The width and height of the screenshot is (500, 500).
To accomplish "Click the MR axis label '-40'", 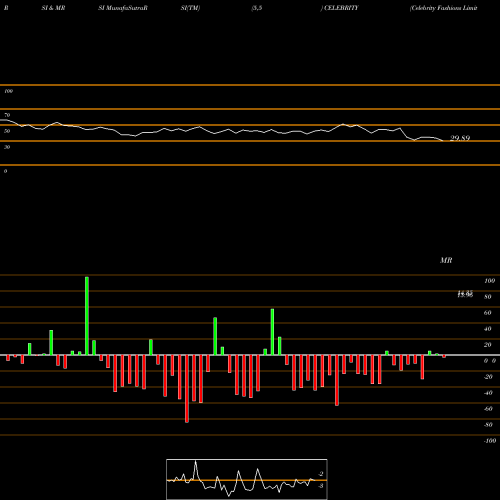I will (x=488, y=393).
